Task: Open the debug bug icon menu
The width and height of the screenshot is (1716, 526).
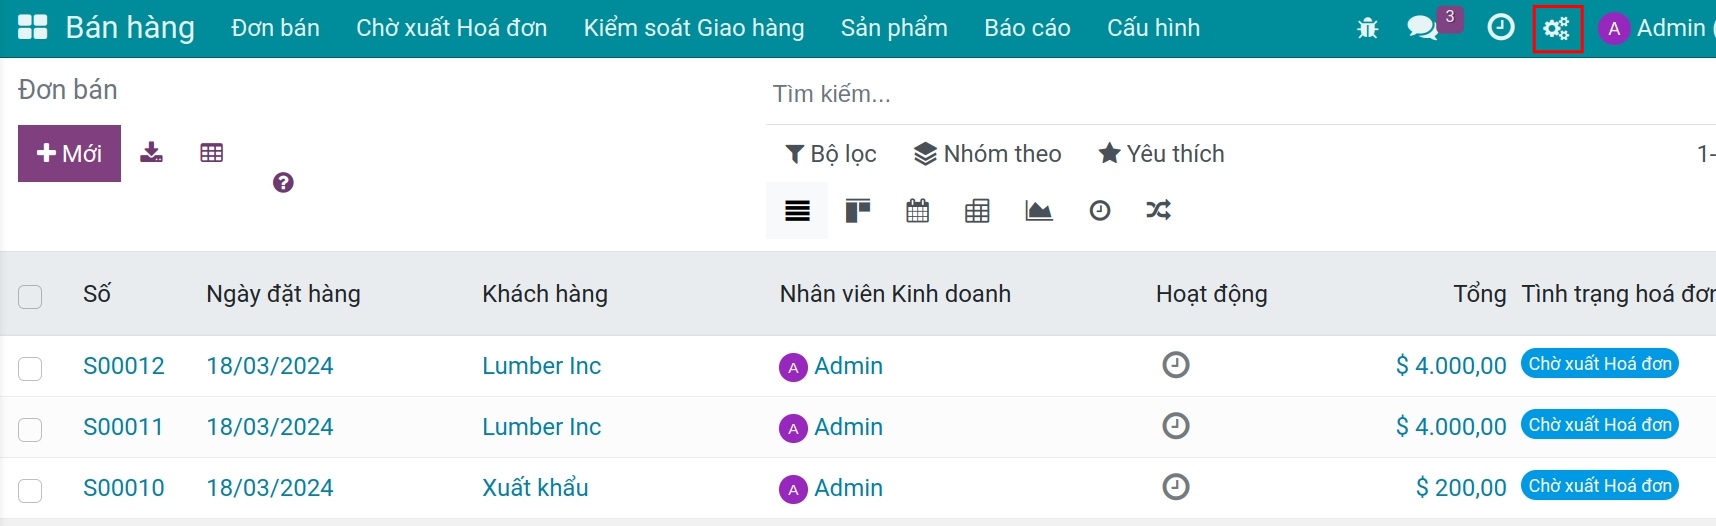Action: click(1367, 28)
